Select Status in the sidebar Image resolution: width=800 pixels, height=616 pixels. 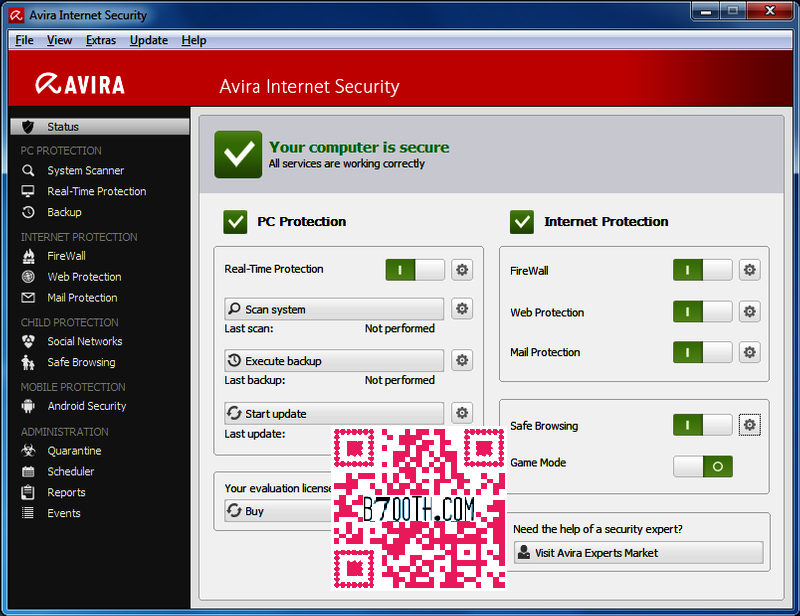[99, 127]
